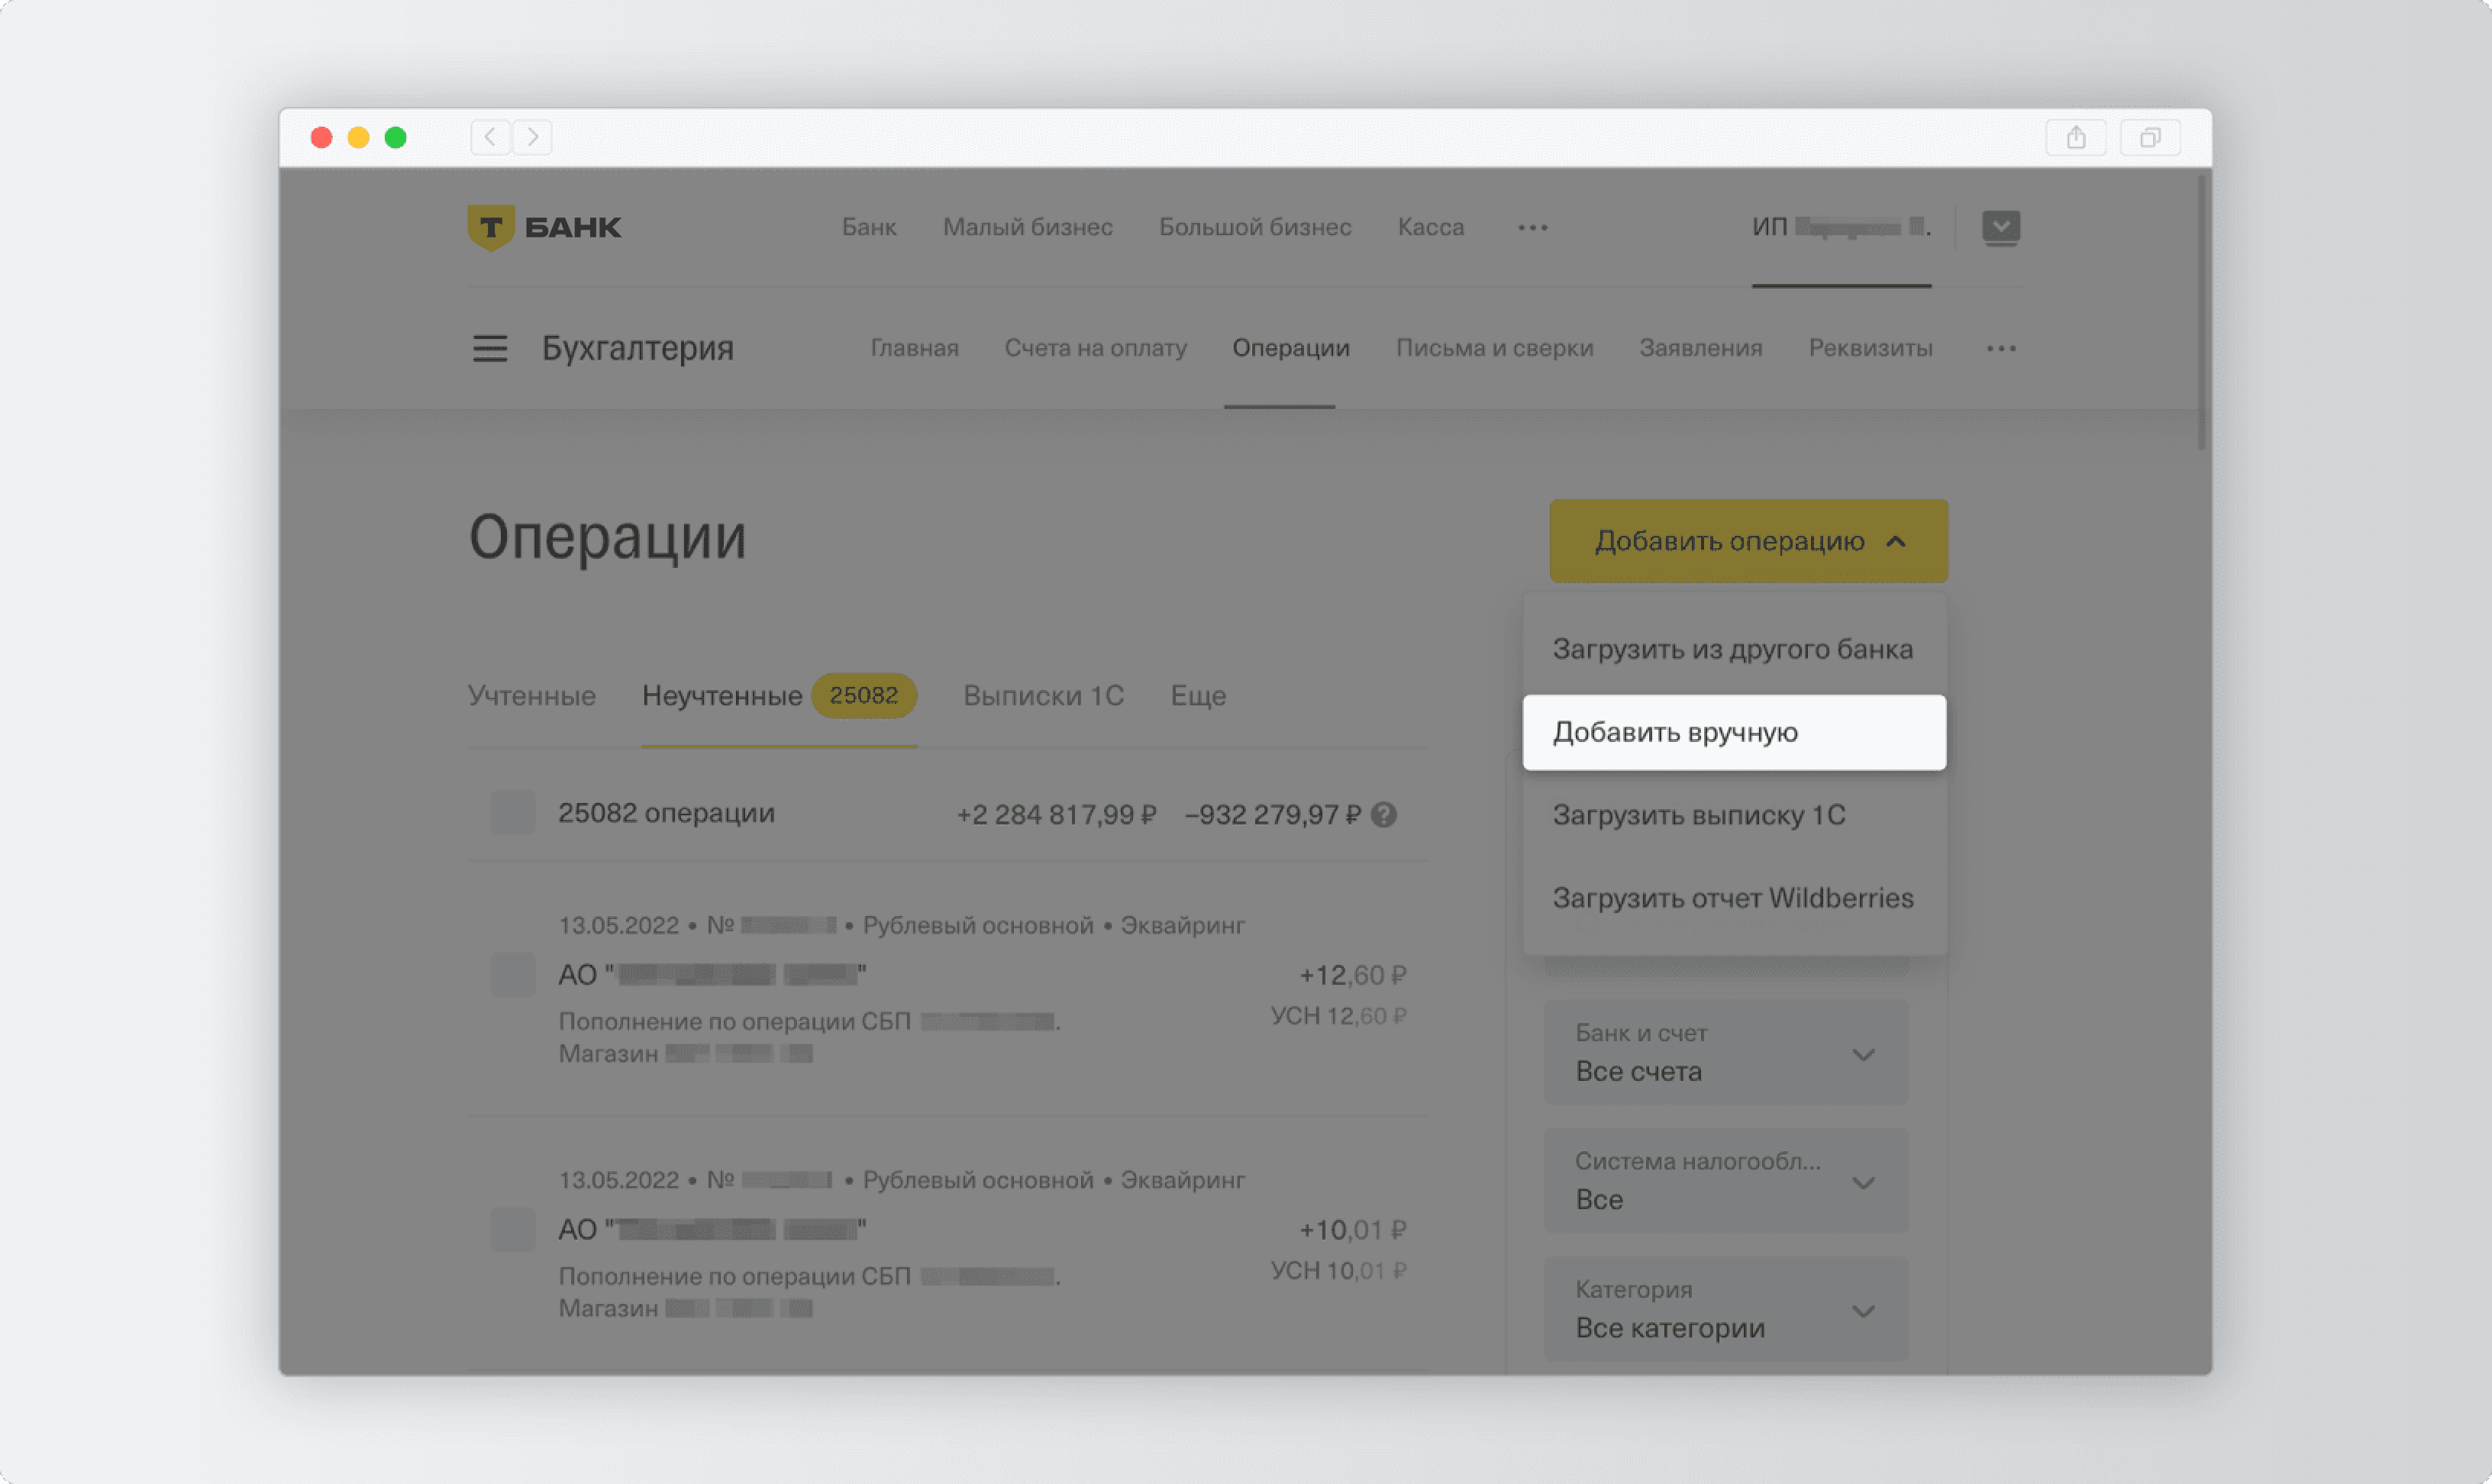Screen dimensions: 2492x1484
Task: Expand the Категория dropdown
Action: [1726, 1309]
